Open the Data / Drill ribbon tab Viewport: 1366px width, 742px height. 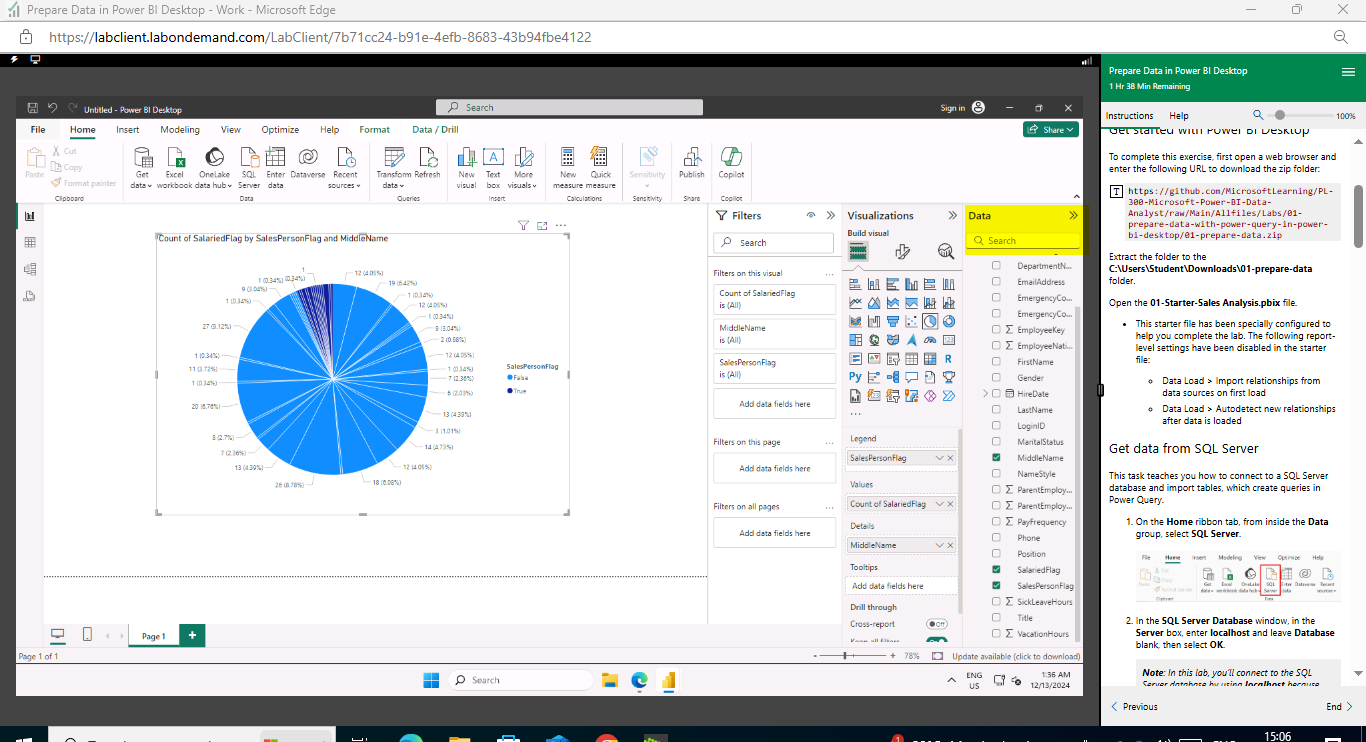tap(434, 129)
